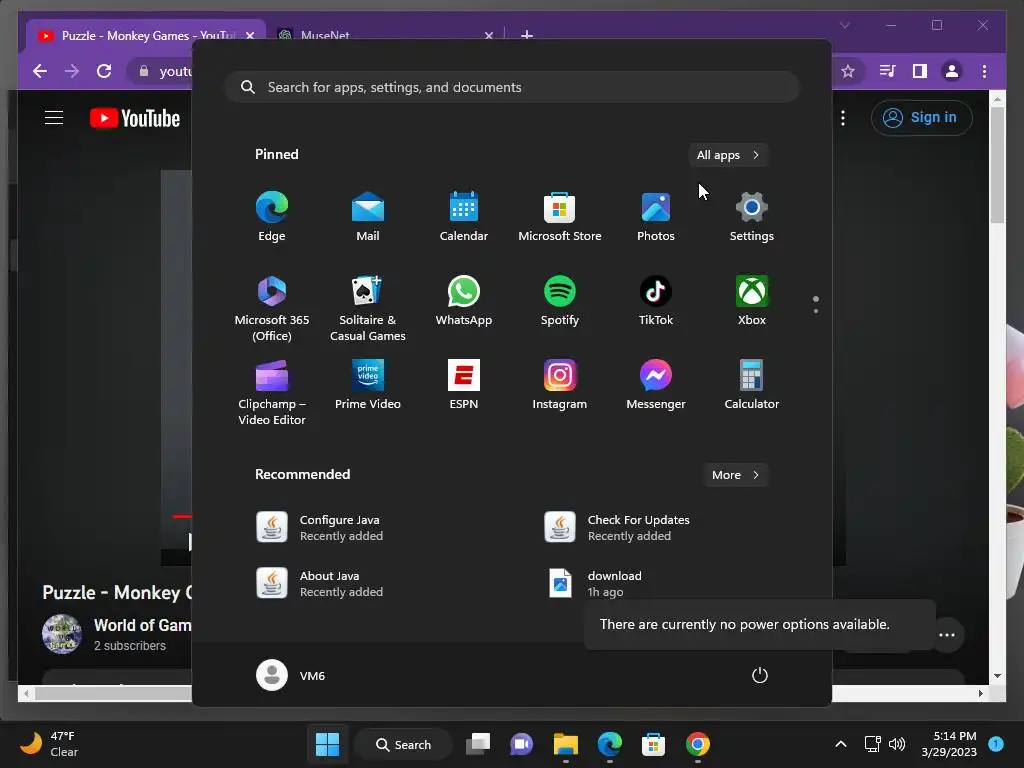Viewport: 1024px width, 768px height.
Task: Close the Puzzle - Monkey Games tab
Action: (x=250, y=36)
